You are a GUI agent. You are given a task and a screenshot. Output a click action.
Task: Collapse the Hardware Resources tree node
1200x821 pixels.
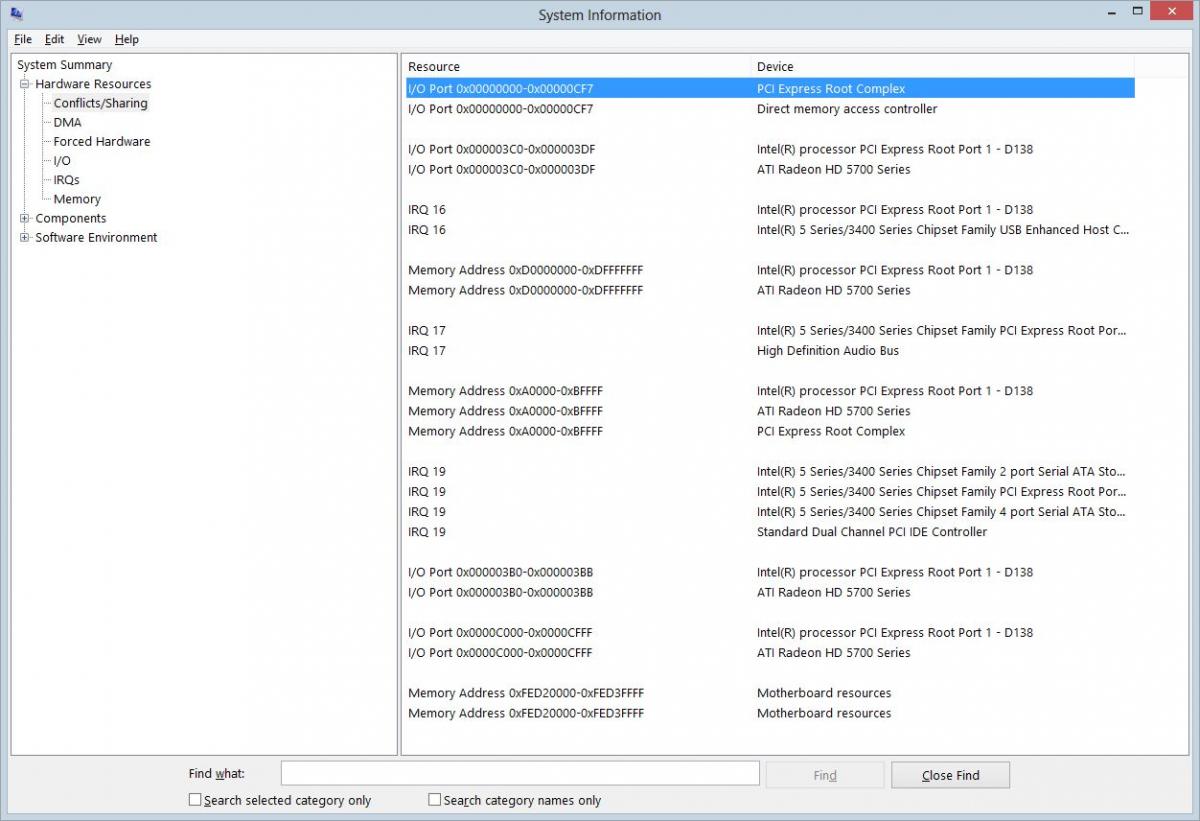point(25,84)
